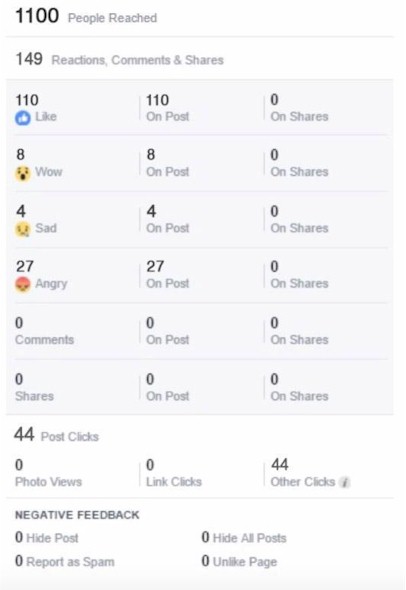Image resolution: width=406 pixels, height=590 pixels.
Task: Click the Hide Post feedback entry
Action: coord(47,537)
